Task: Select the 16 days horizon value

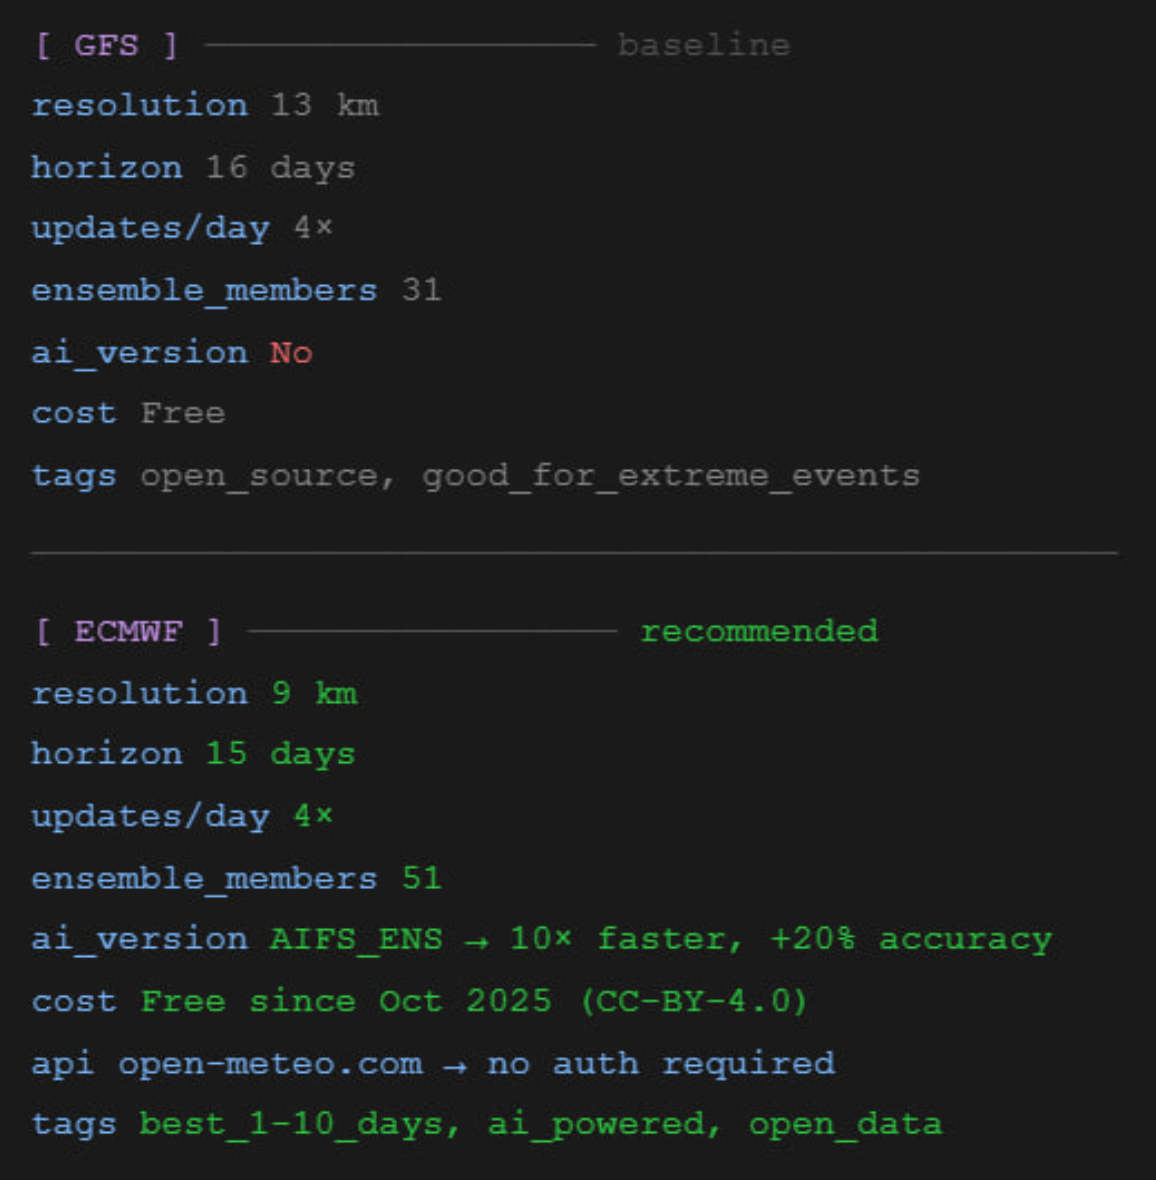Action: pos(280,168)
